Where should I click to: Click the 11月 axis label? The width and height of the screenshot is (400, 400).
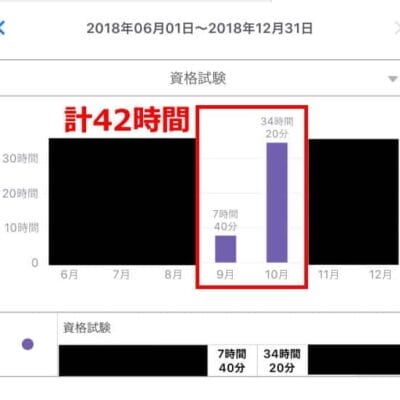tap(328, 275)
